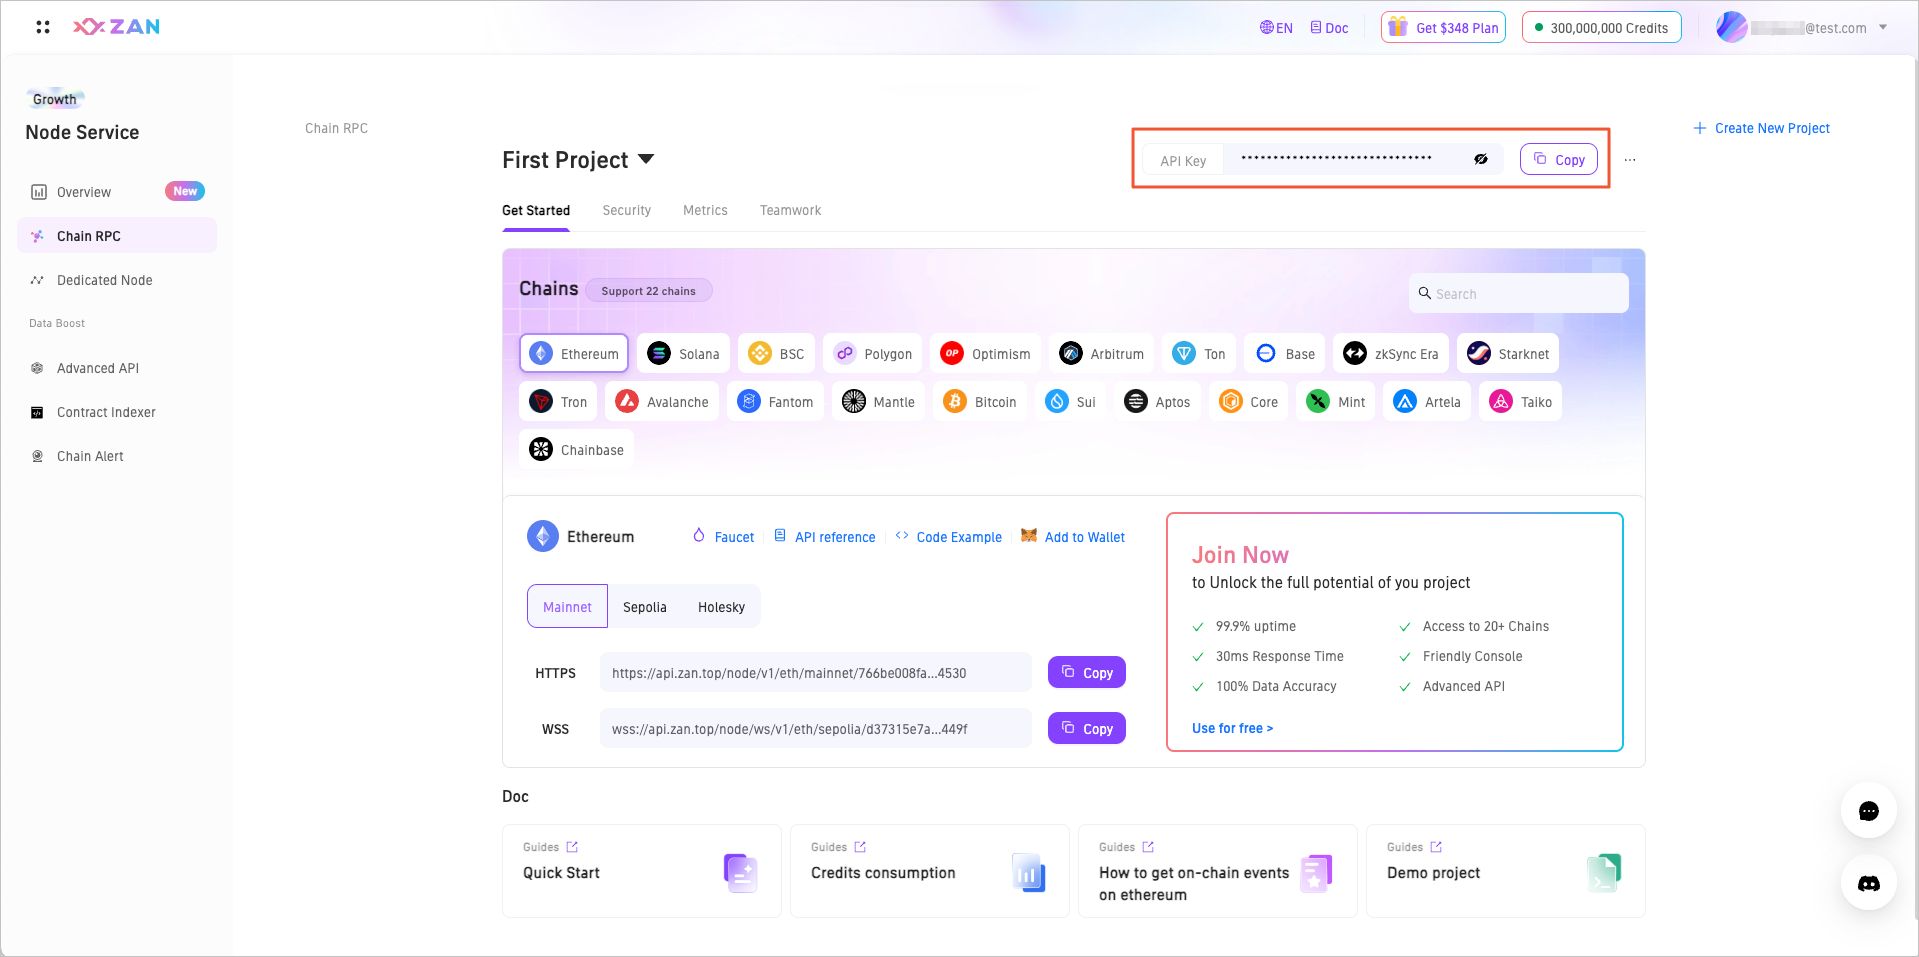
Task: Choose the Bitcoin chain icon
Action: 955,401
